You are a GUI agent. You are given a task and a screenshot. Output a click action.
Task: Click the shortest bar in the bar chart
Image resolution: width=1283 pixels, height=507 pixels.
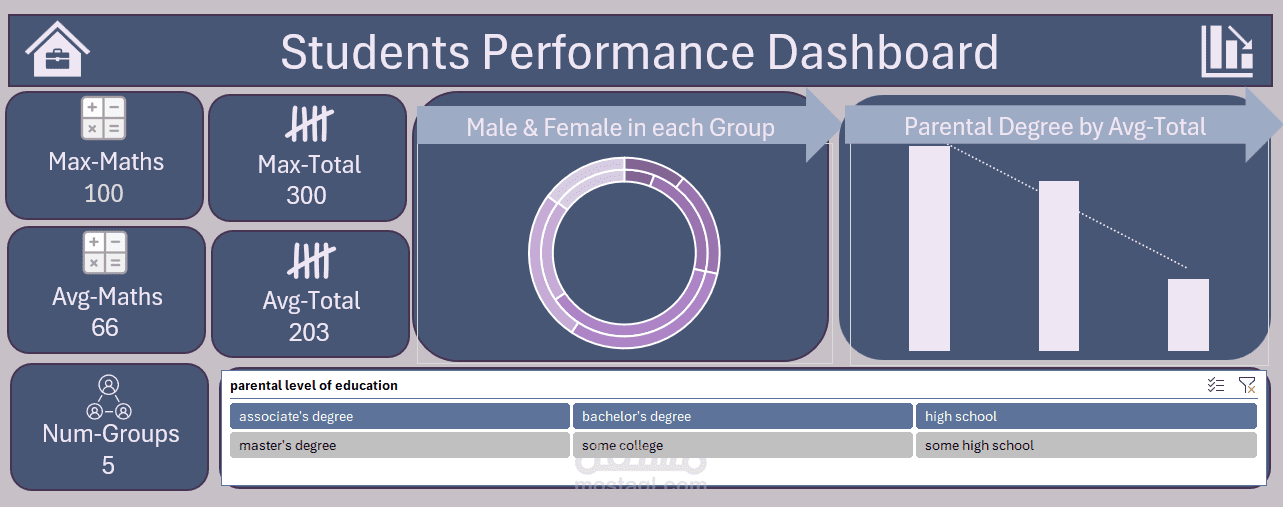pyautogui.click(x=1188, y=315)
